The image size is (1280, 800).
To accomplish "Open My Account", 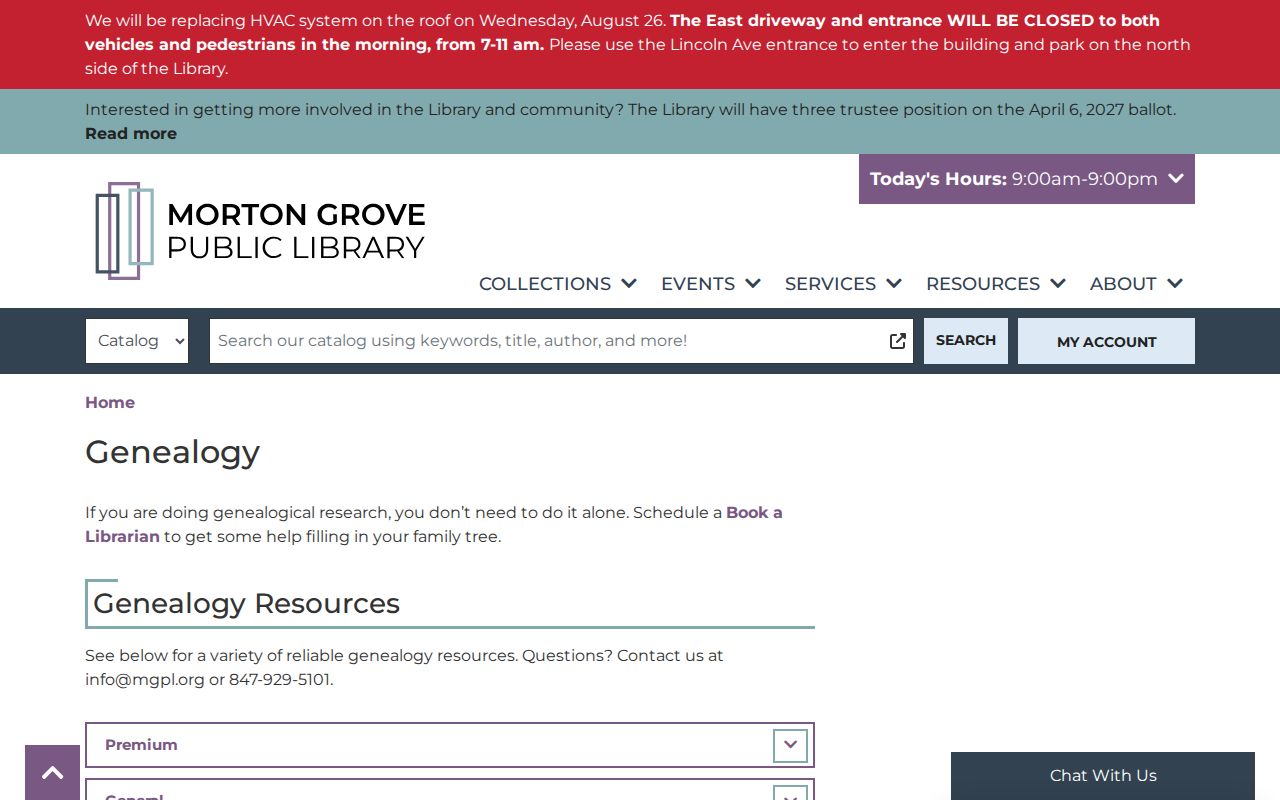I will 1106,341.
